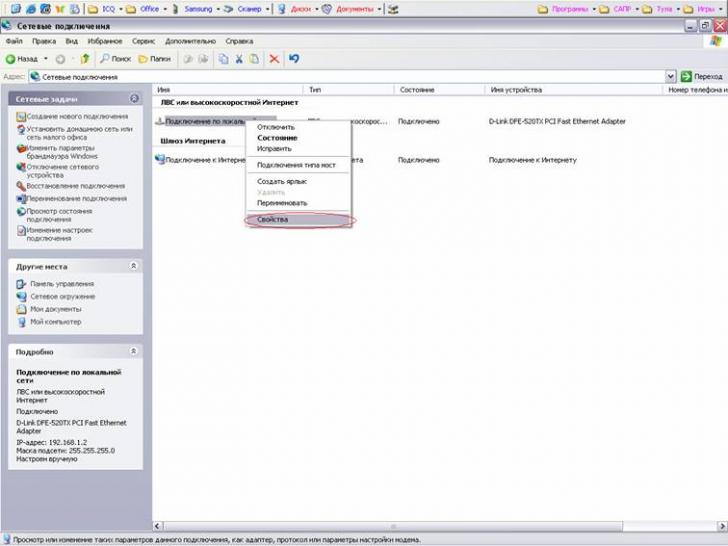Choose 'Отключить' in the context menu
The image size is (728, 546).
point(275,127)
